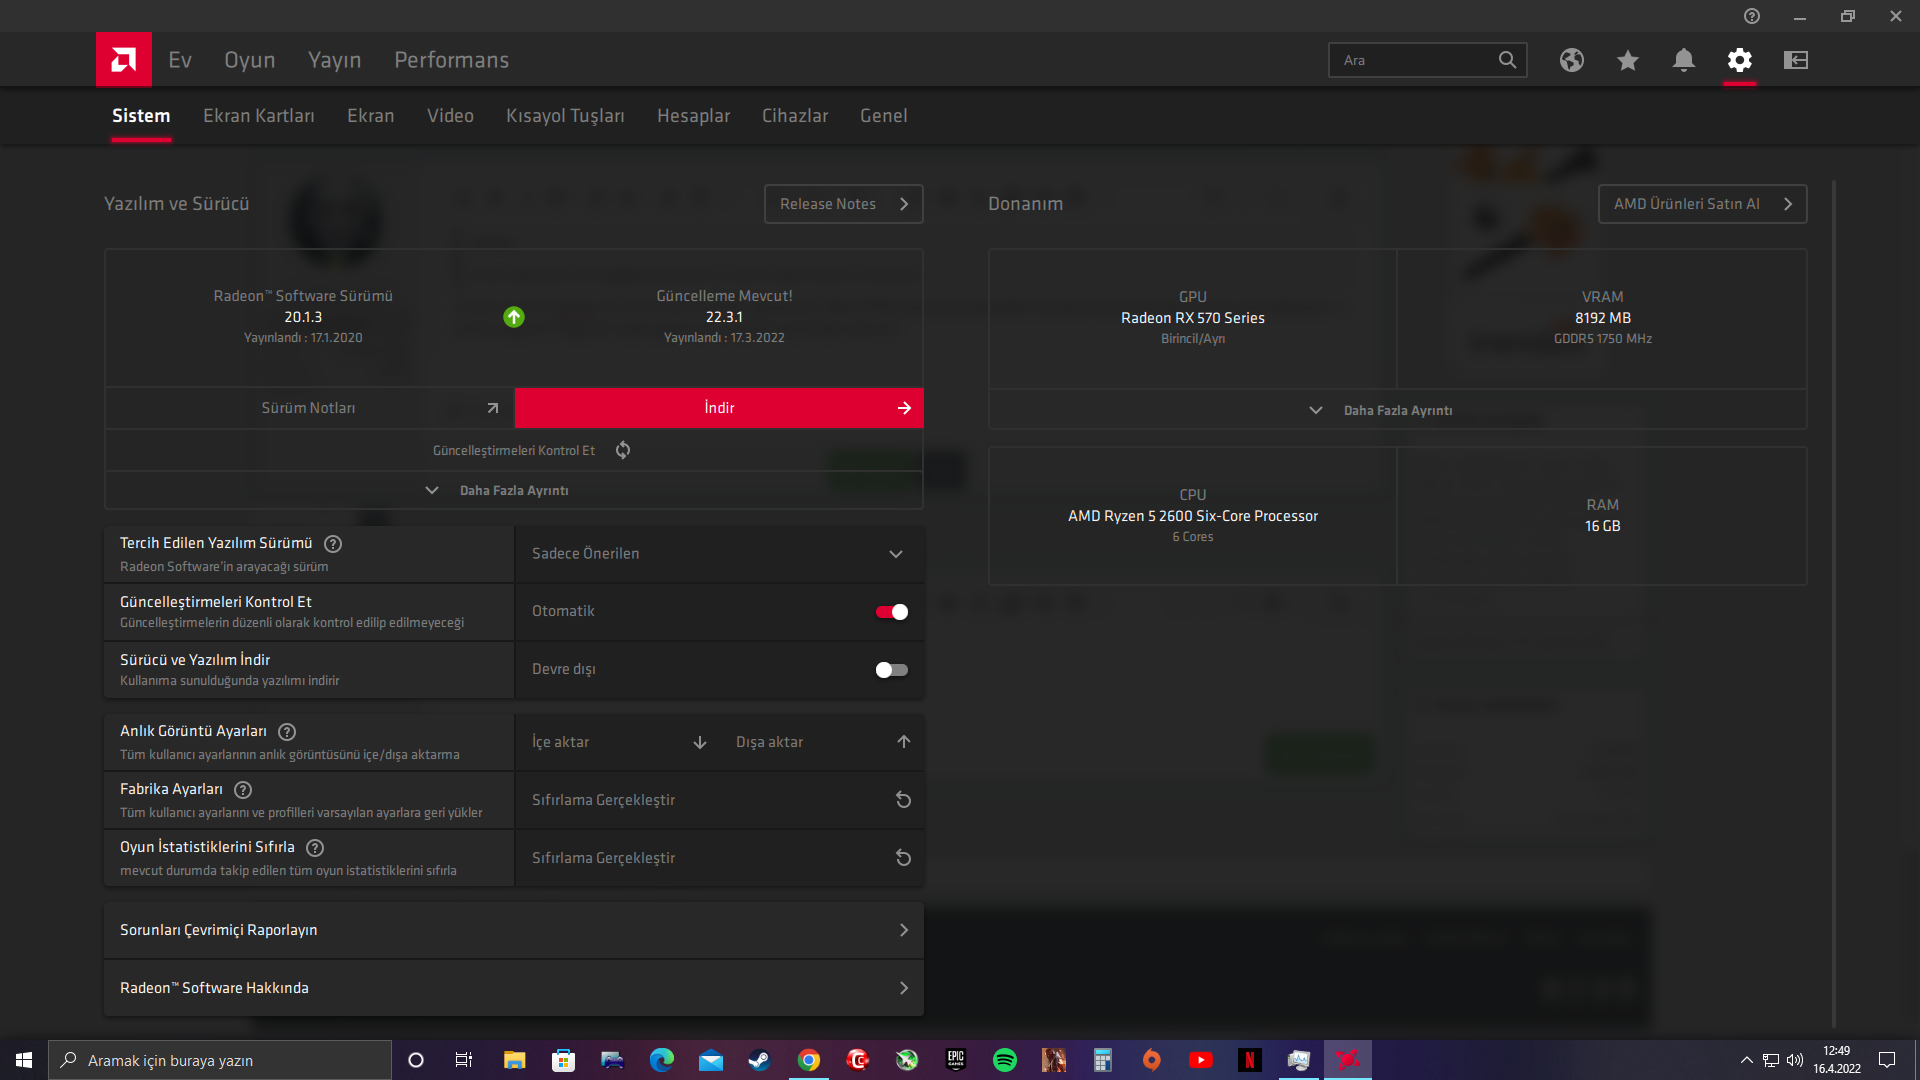Image resolution: width=1920 pixels, height=1080 pixels.
Task: Click the reset icon in Fabrika Ayarları row
Action: [903, 800]
